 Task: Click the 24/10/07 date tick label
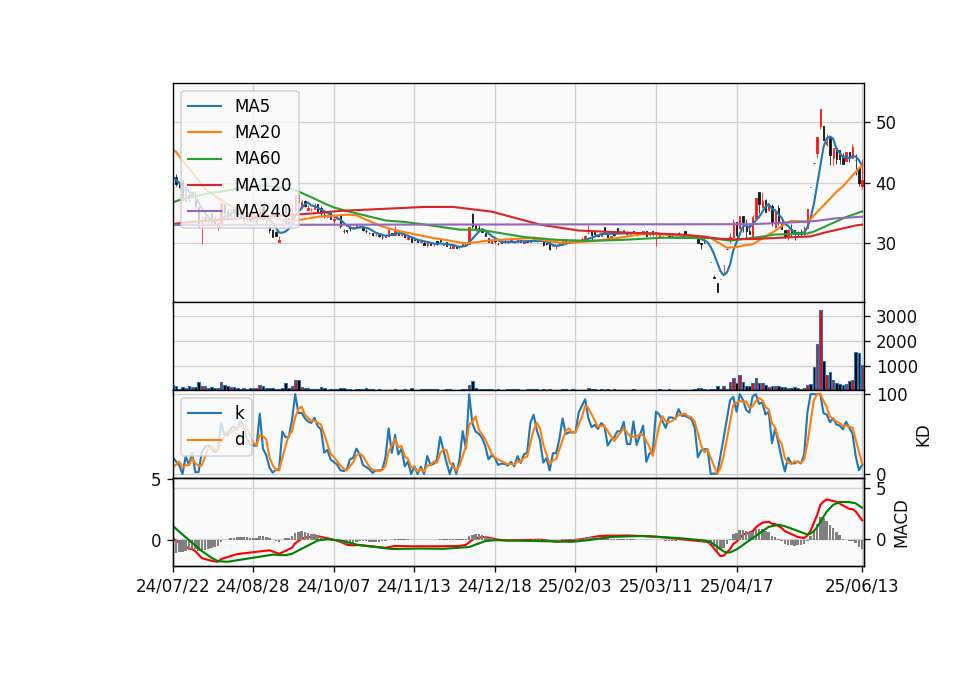click(x=334, y=587)
